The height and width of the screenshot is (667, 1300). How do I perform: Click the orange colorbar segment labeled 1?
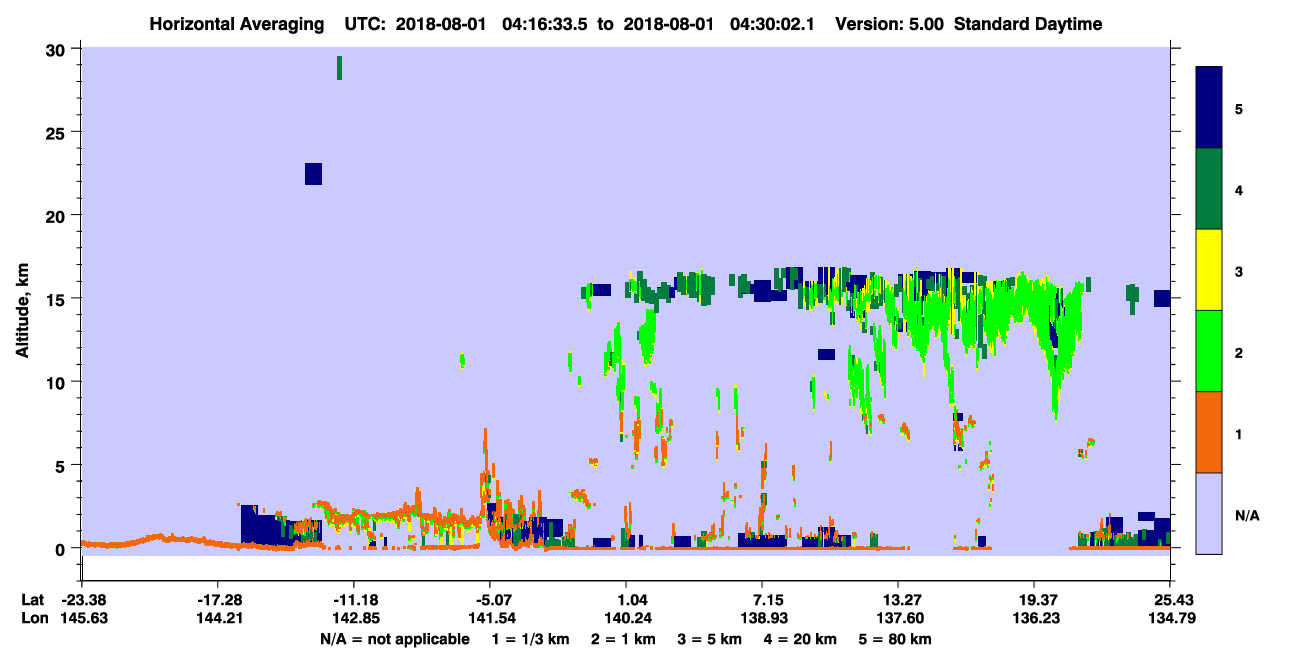[x=1209, y=432]
